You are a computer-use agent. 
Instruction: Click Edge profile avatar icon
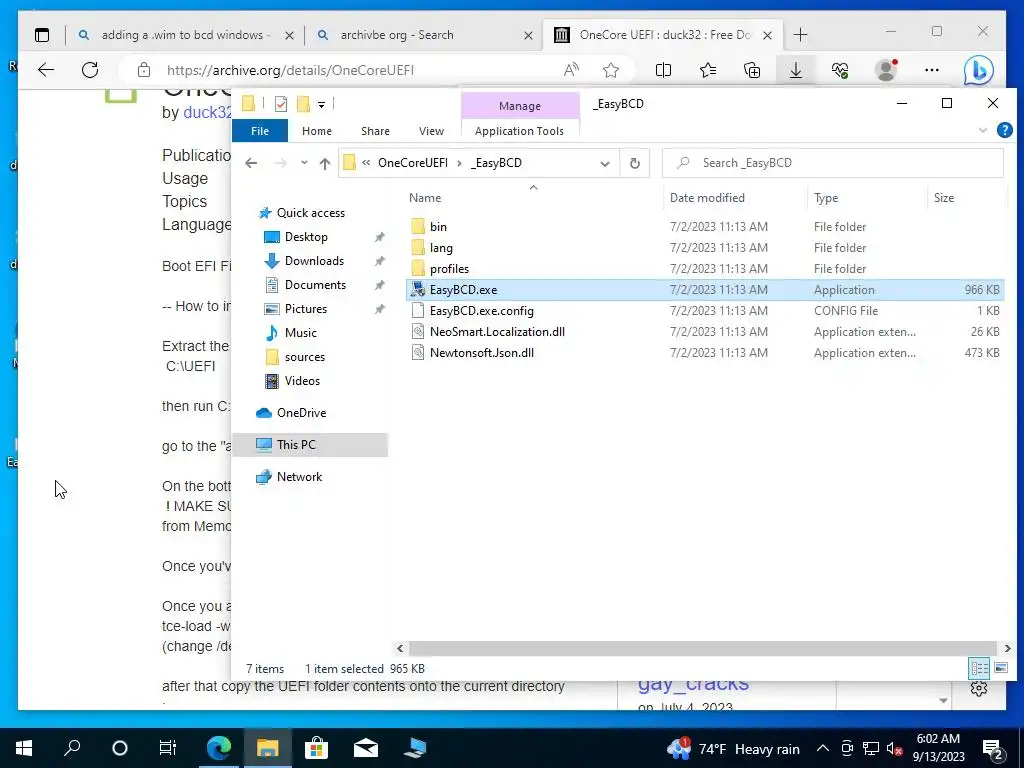pos(886,70)
